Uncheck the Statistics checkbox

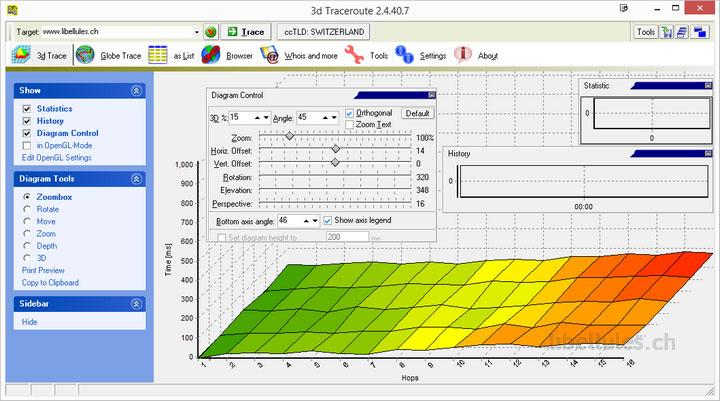click(x=27, y=108)
